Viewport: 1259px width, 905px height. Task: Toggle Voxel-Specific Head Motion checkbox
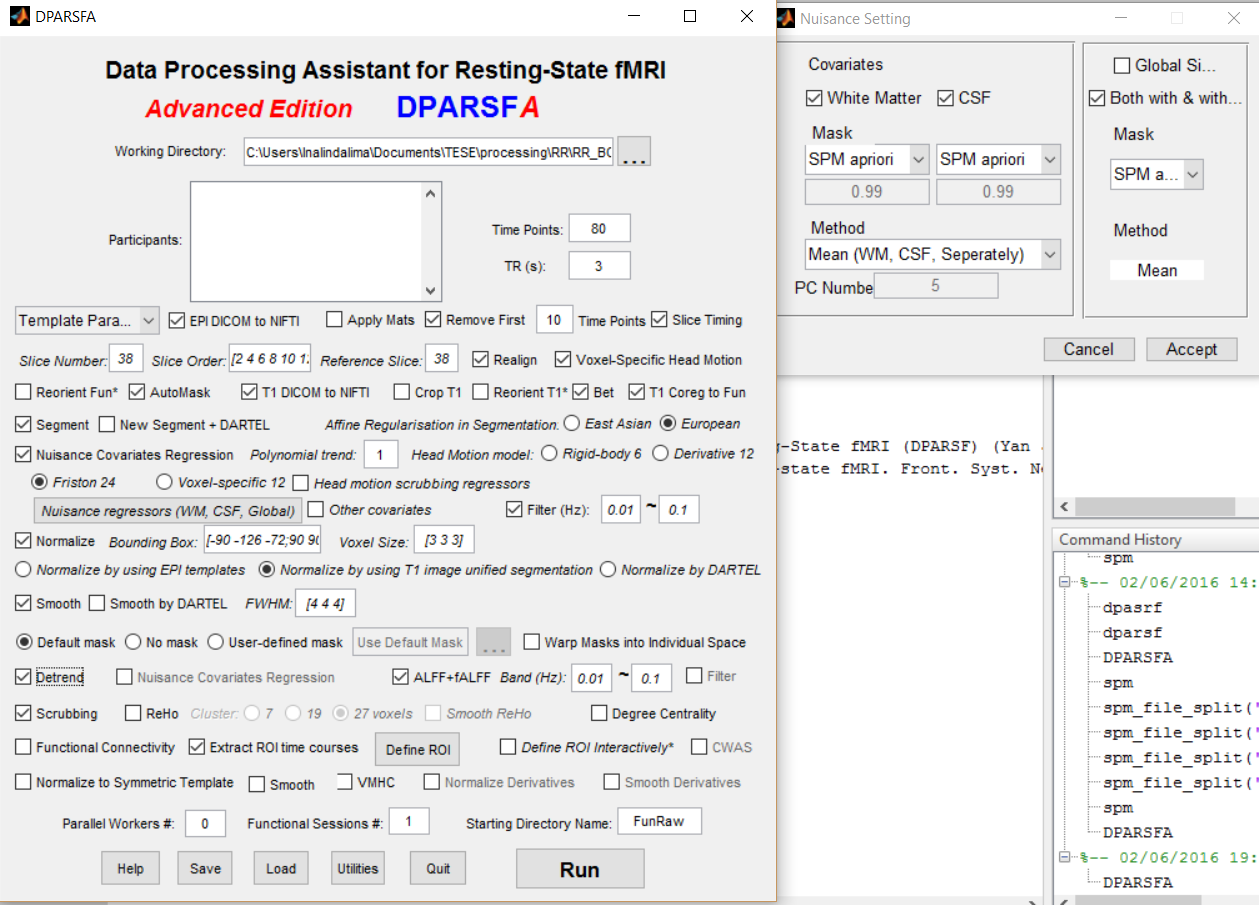562,359
